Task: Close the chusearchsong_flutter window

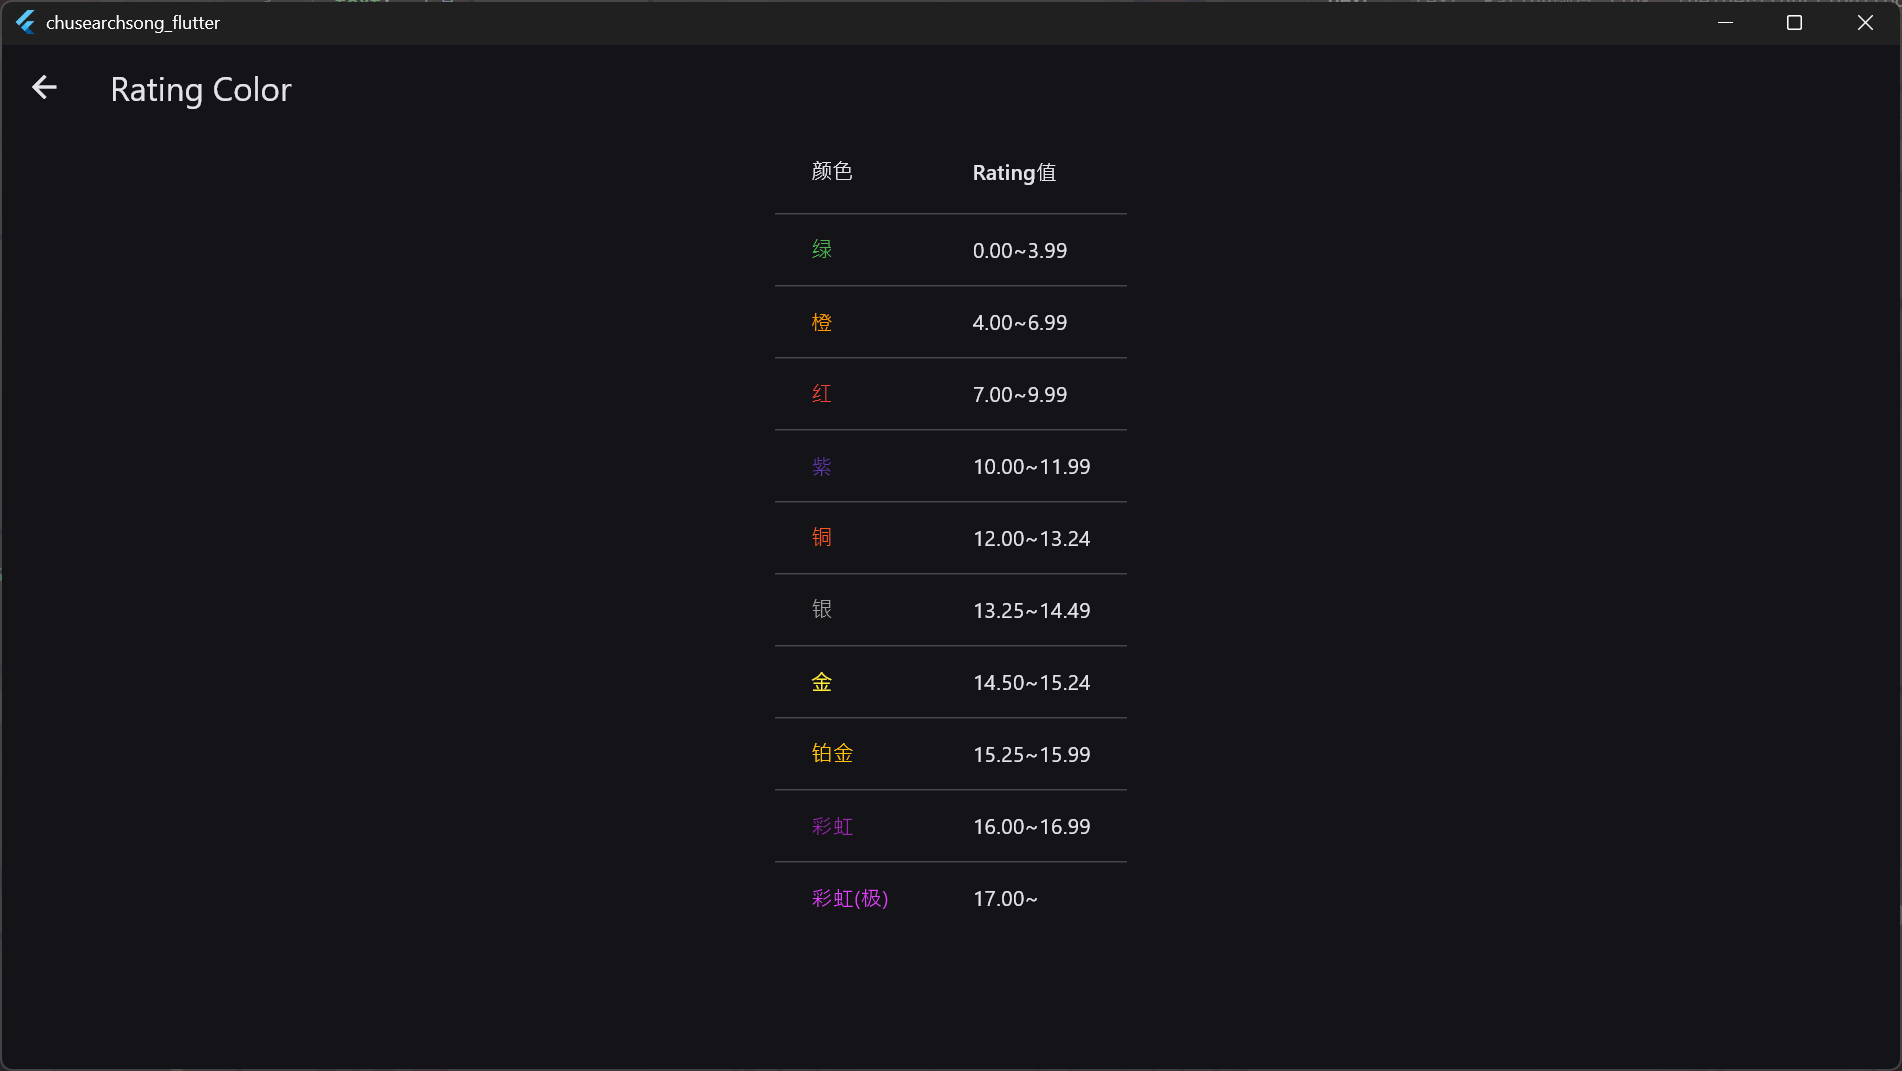Action: 1865,22
